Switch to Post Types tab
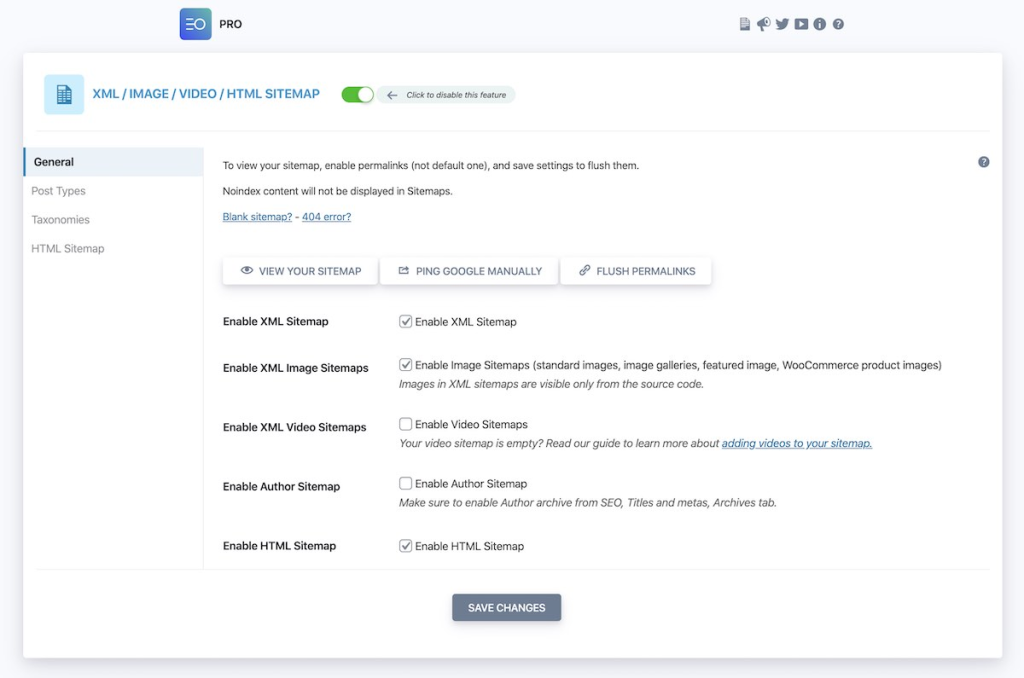 tap(58, 191)
